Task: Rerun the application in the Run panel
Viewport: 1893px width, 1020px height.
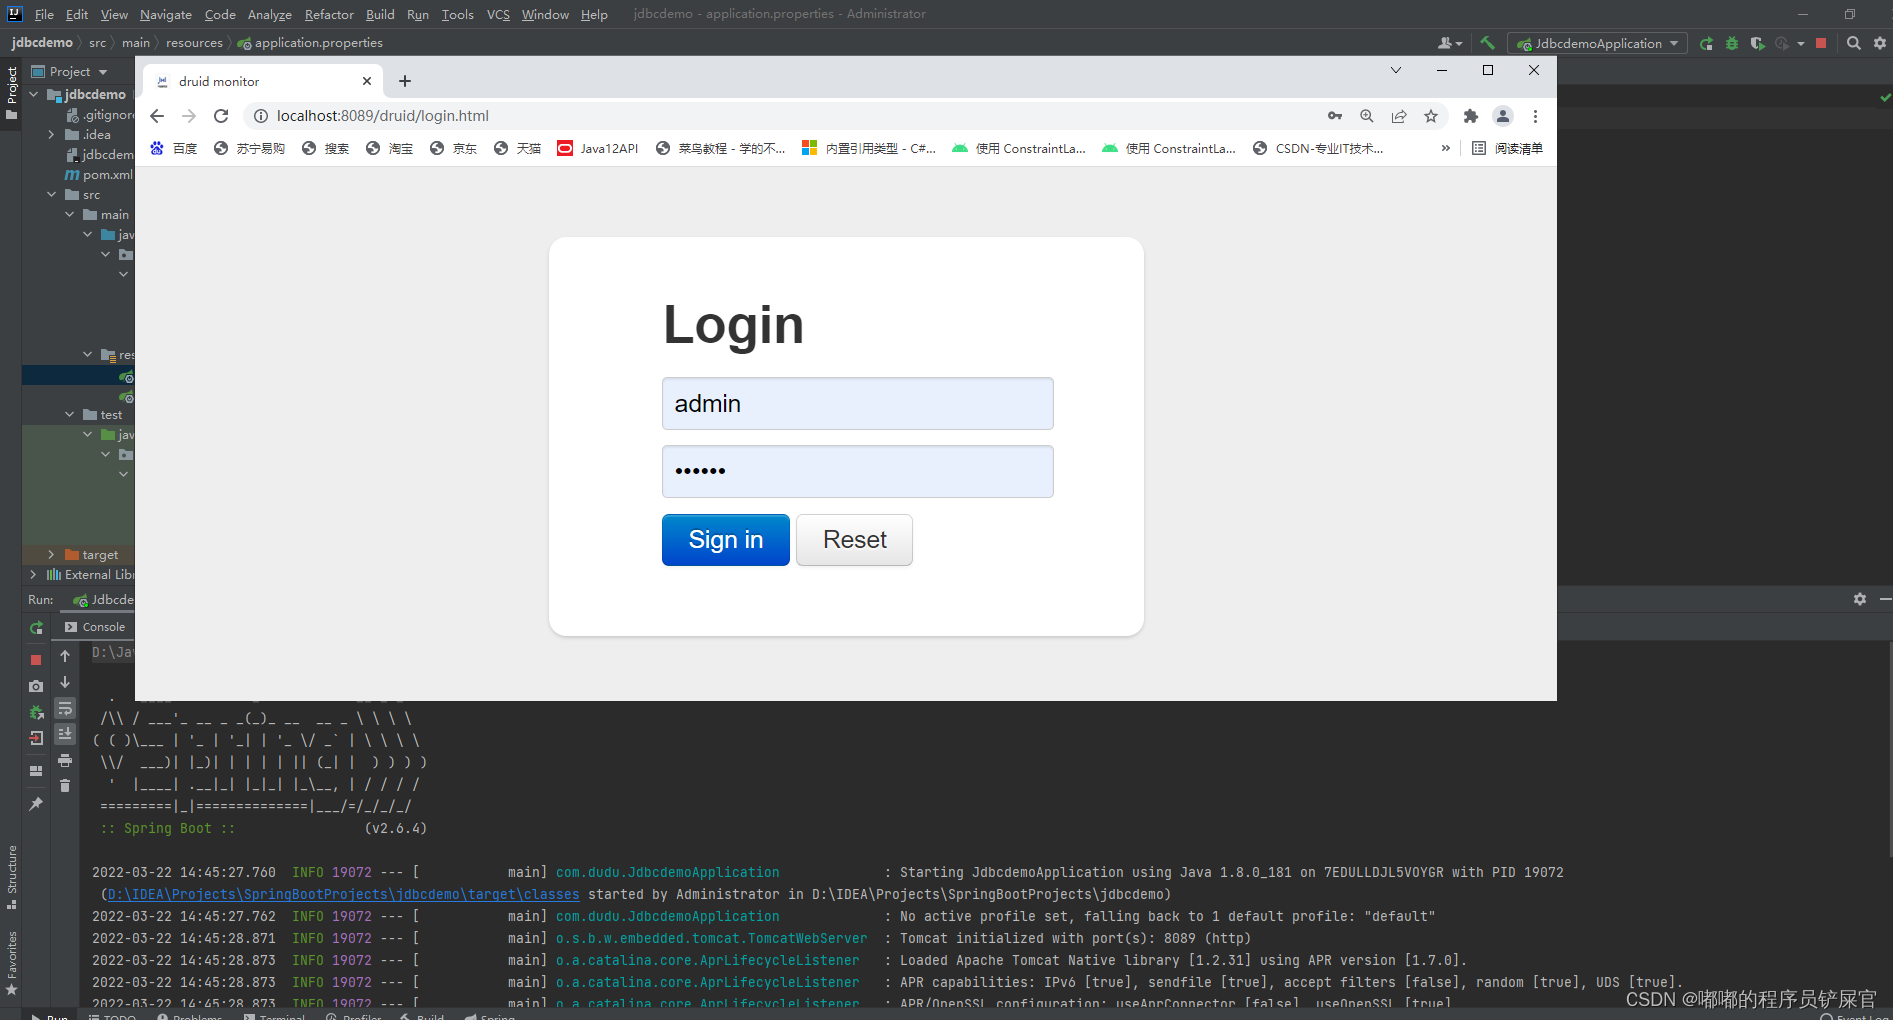Action: point(36,628)
